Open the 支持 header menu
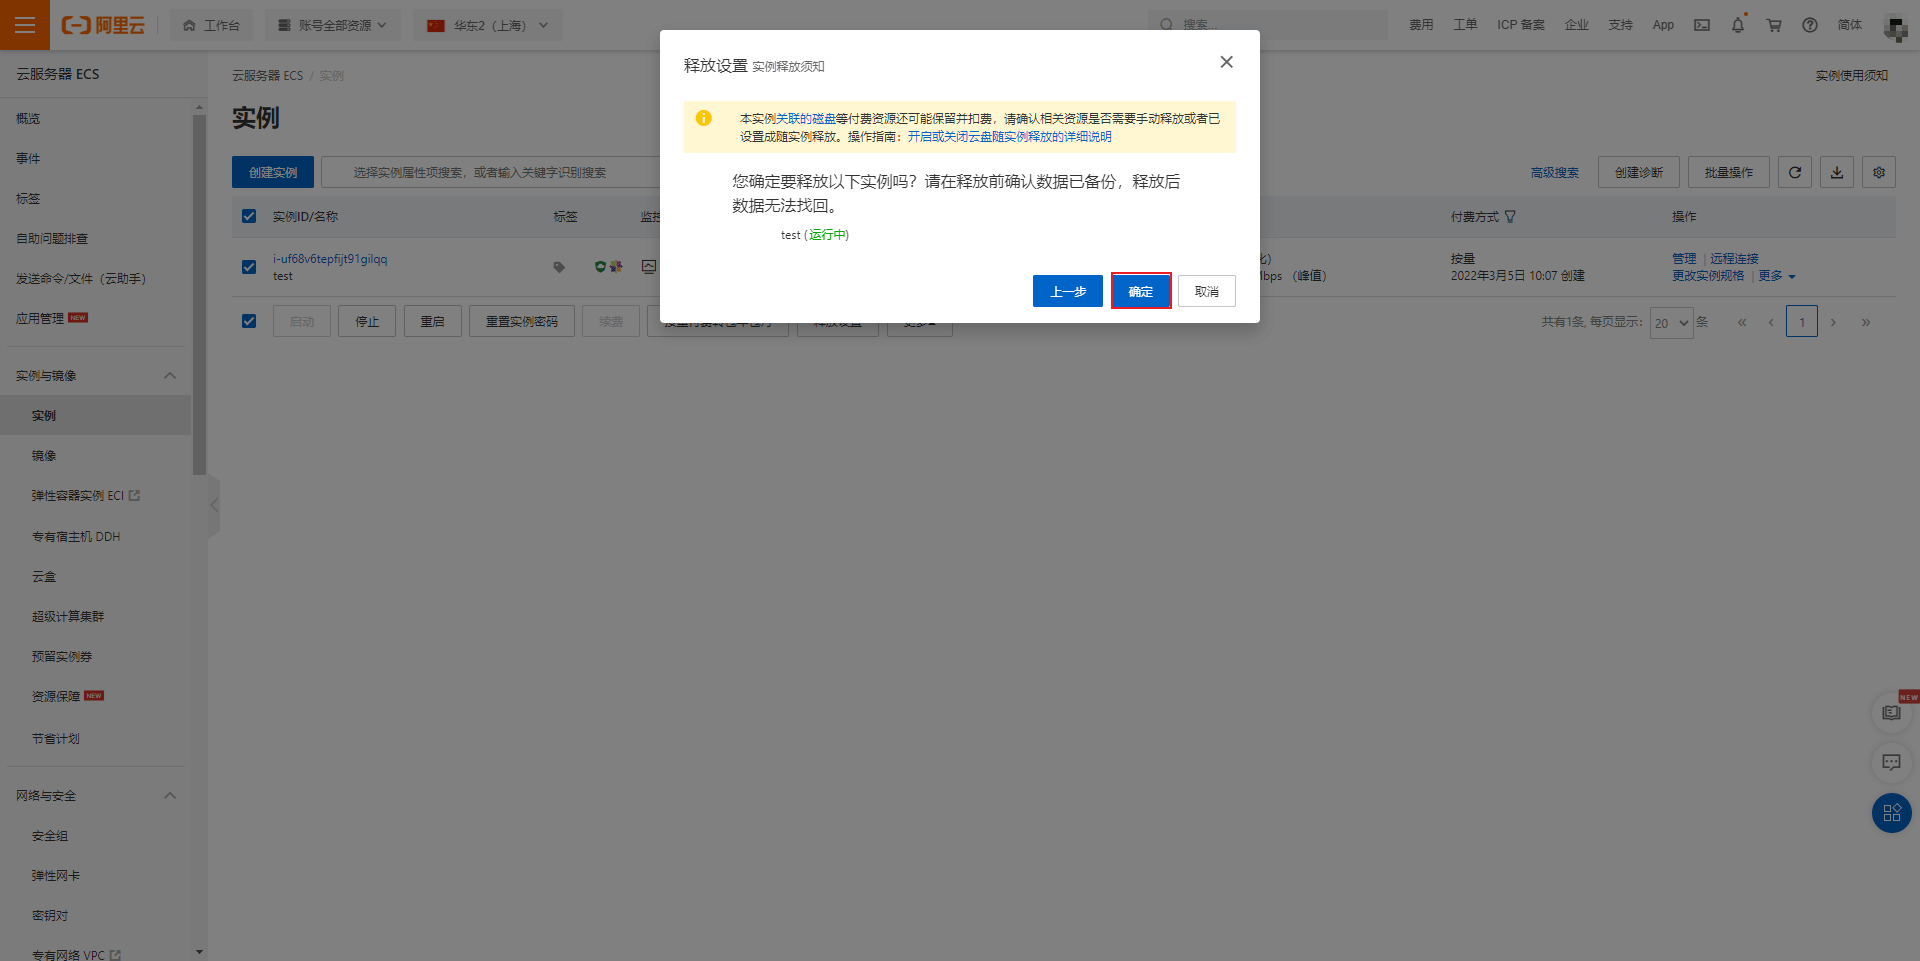Viewport: 1920px width, 961px height. point(1621,25)
